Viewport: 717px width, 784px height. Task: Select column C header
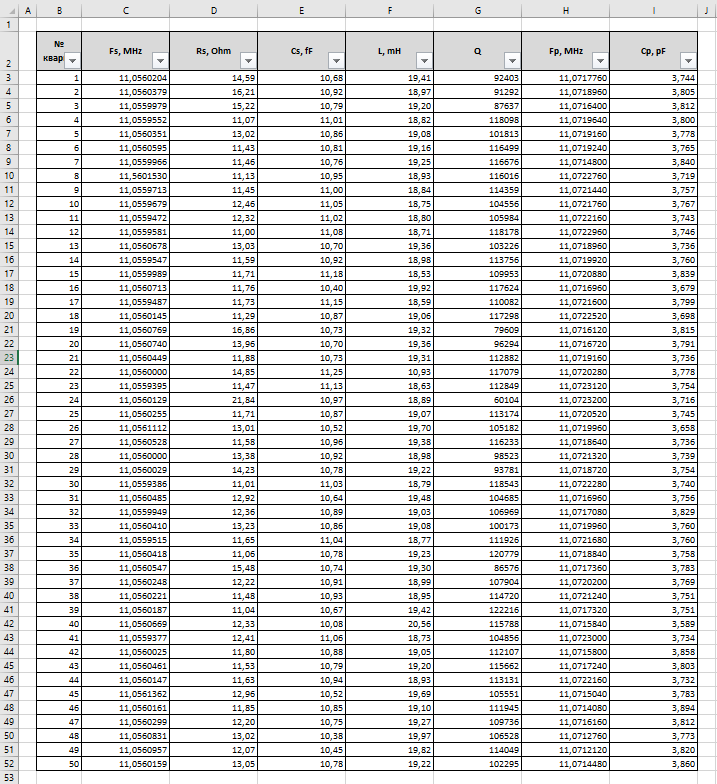click(126, 10)
